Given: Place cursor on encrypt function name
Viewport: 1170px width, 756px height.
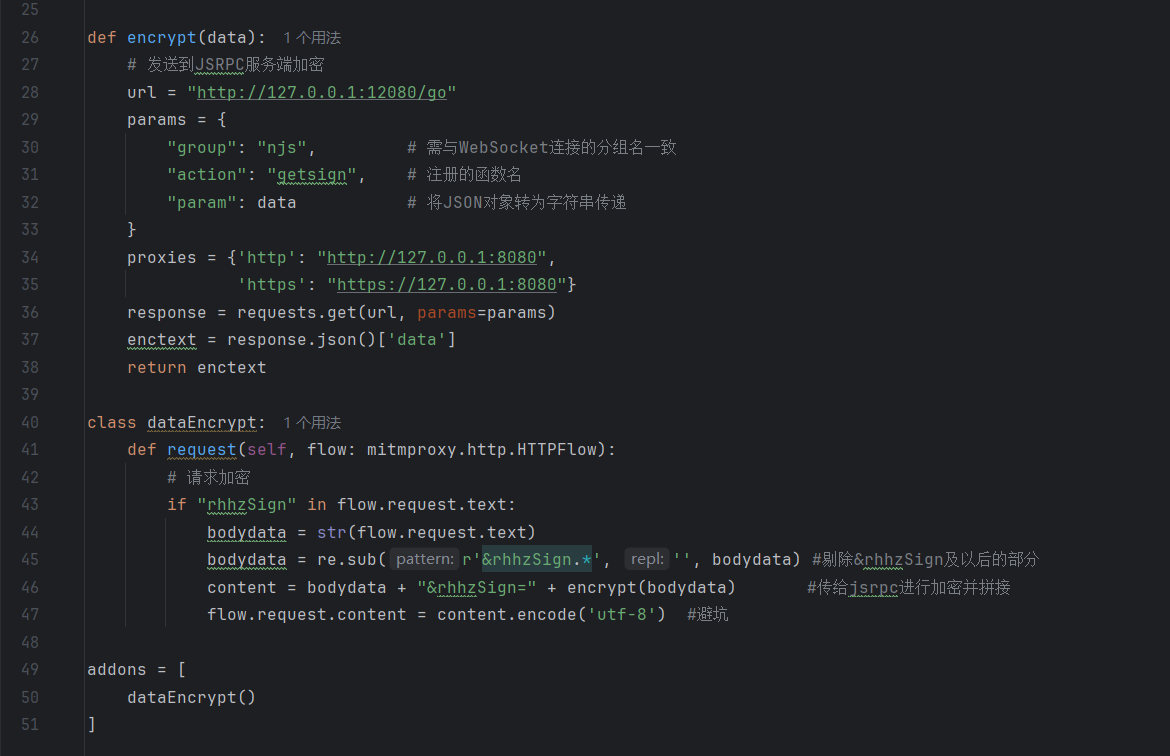Looking at the screenshot, I should [x=162, y=37].
